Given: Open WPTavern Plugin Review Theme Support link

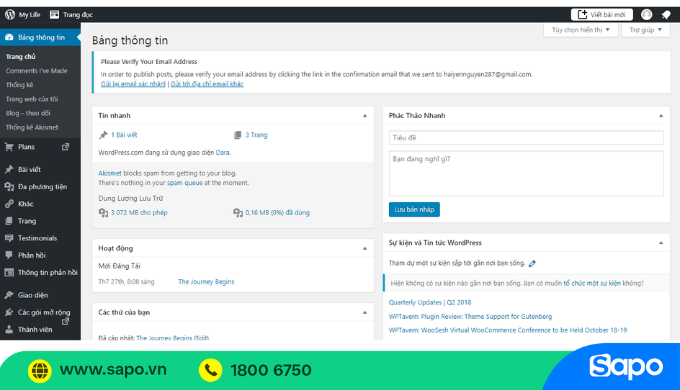Looking at the screenshot, I should click(471, 316).
